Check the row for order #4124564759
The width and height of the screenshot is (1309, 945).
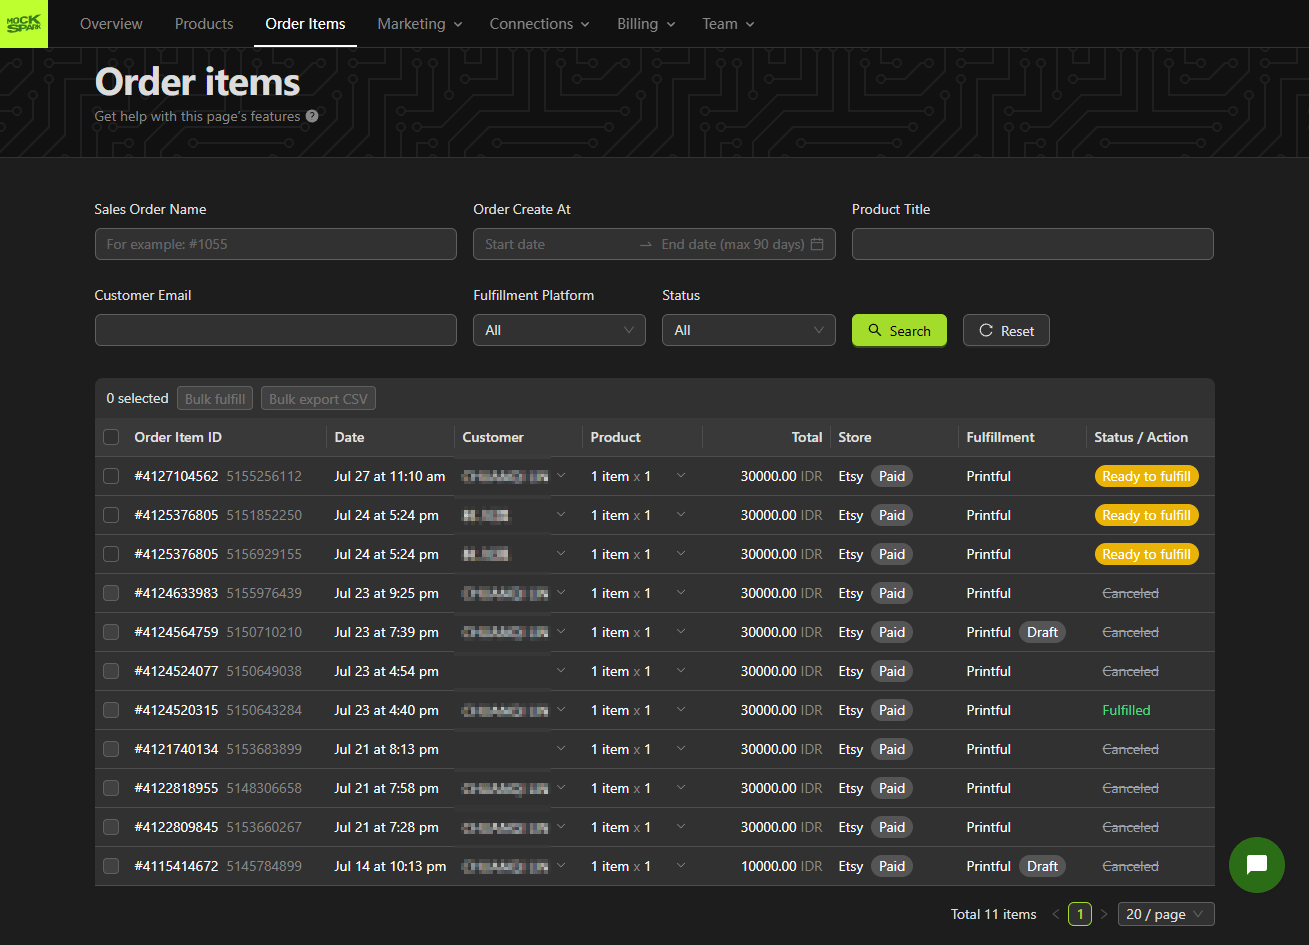(x=111, y=632)
